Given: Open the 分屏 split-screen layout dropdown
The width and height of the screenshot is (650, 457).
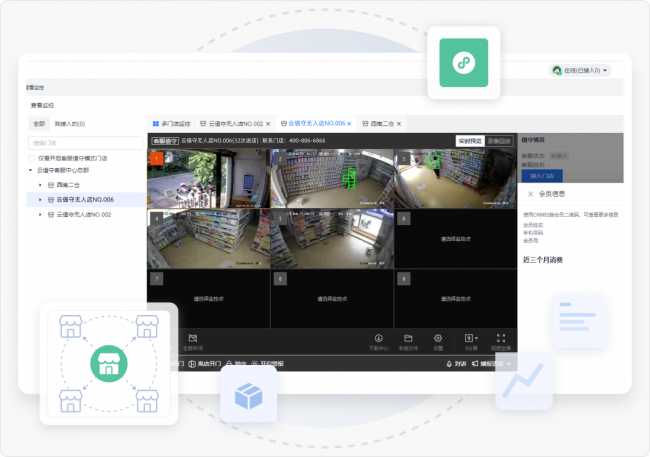Looking at the screenshot, I should coord(472,339).
